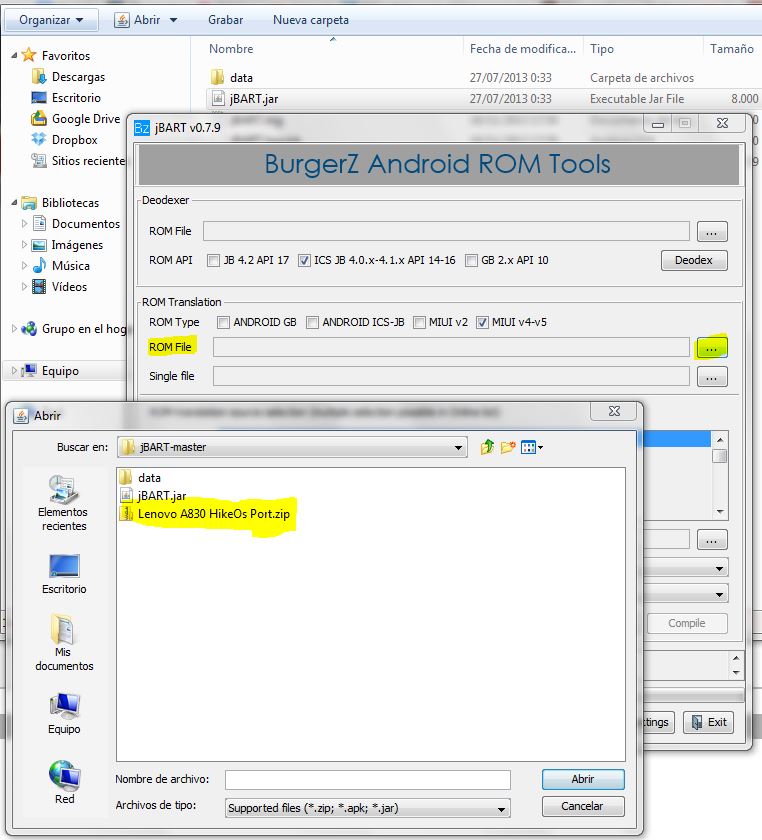Click Abrir button in file dialog

[583, 779]
